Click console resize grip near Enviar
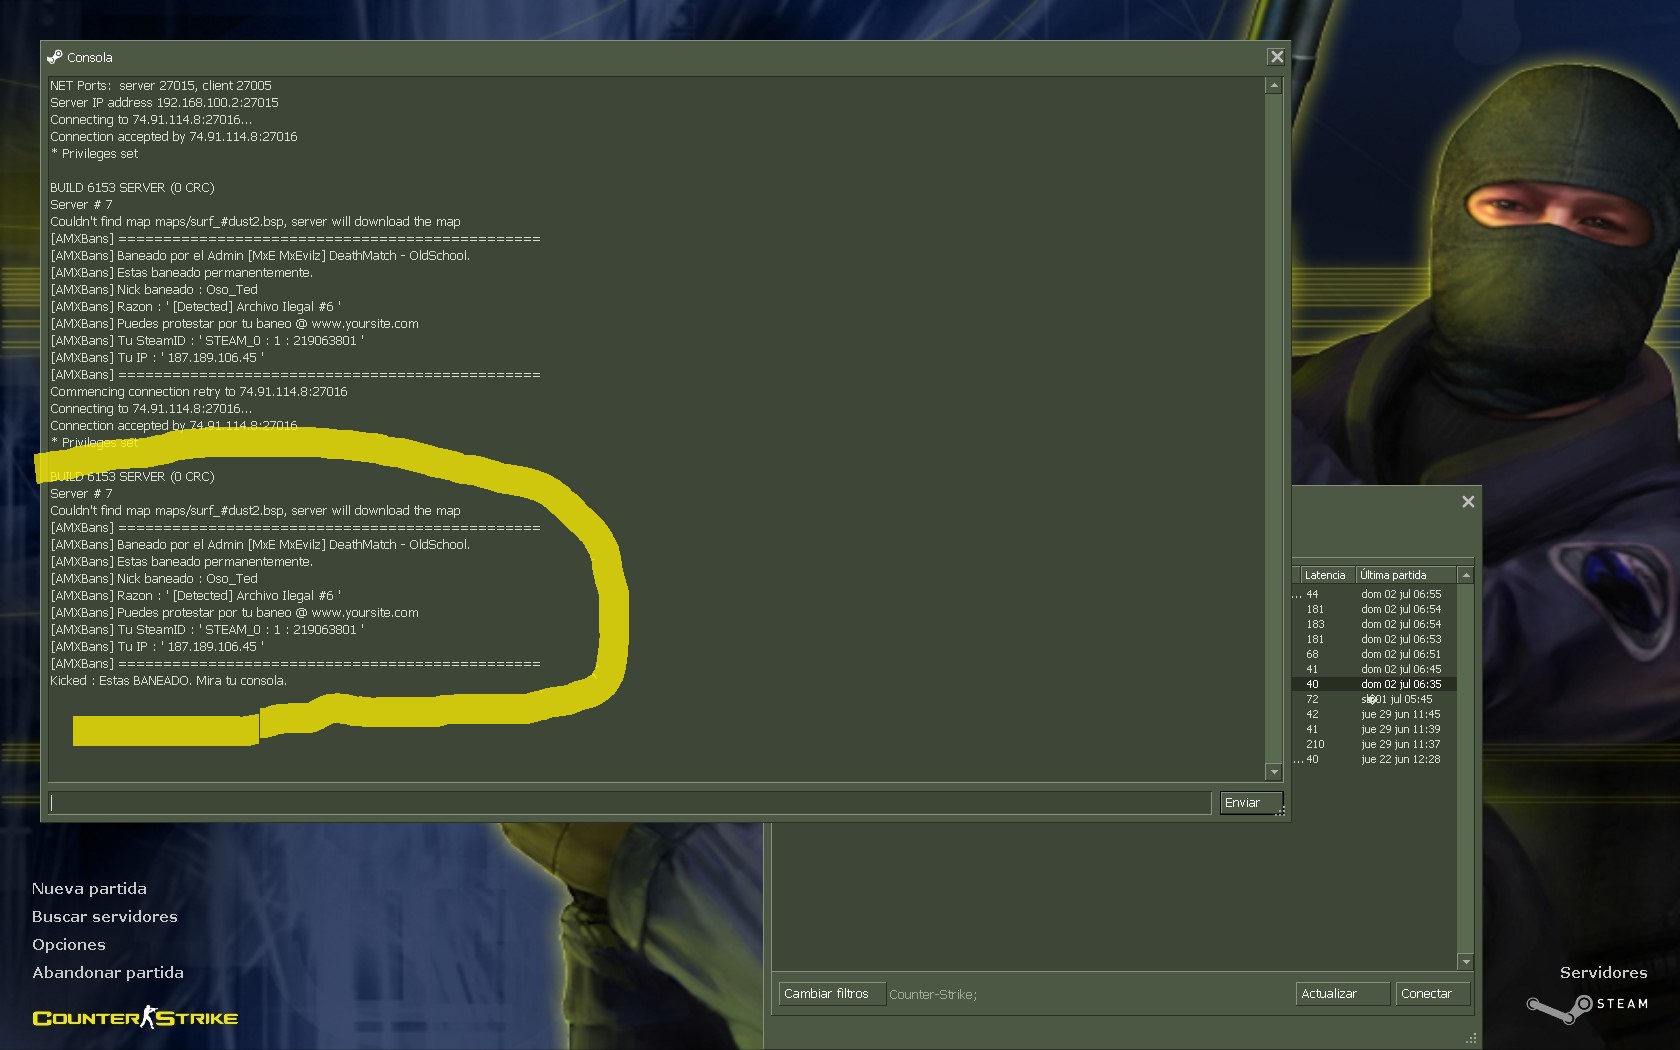 click(1281, 812)
